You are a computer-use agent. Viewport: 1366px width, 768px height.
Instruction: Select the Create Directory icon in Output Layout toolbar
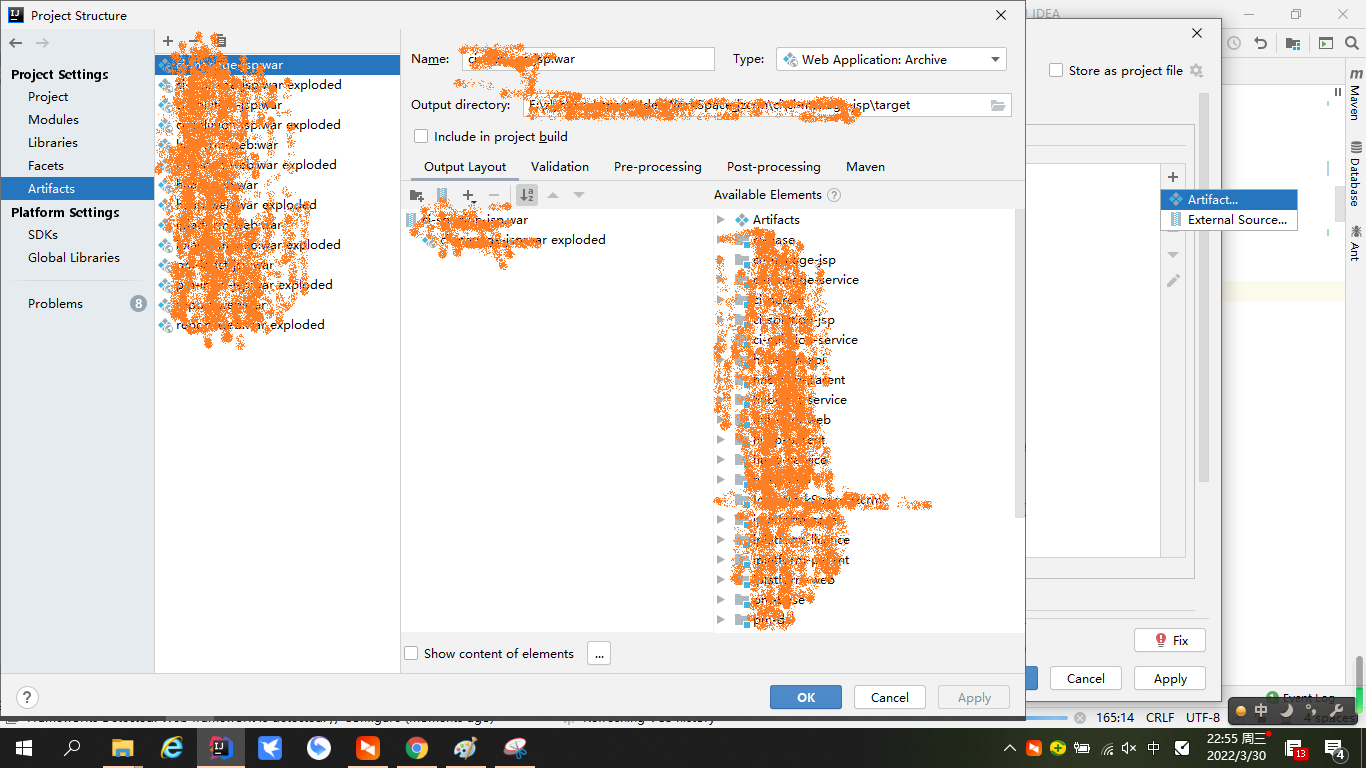click(x=416, y=195)
